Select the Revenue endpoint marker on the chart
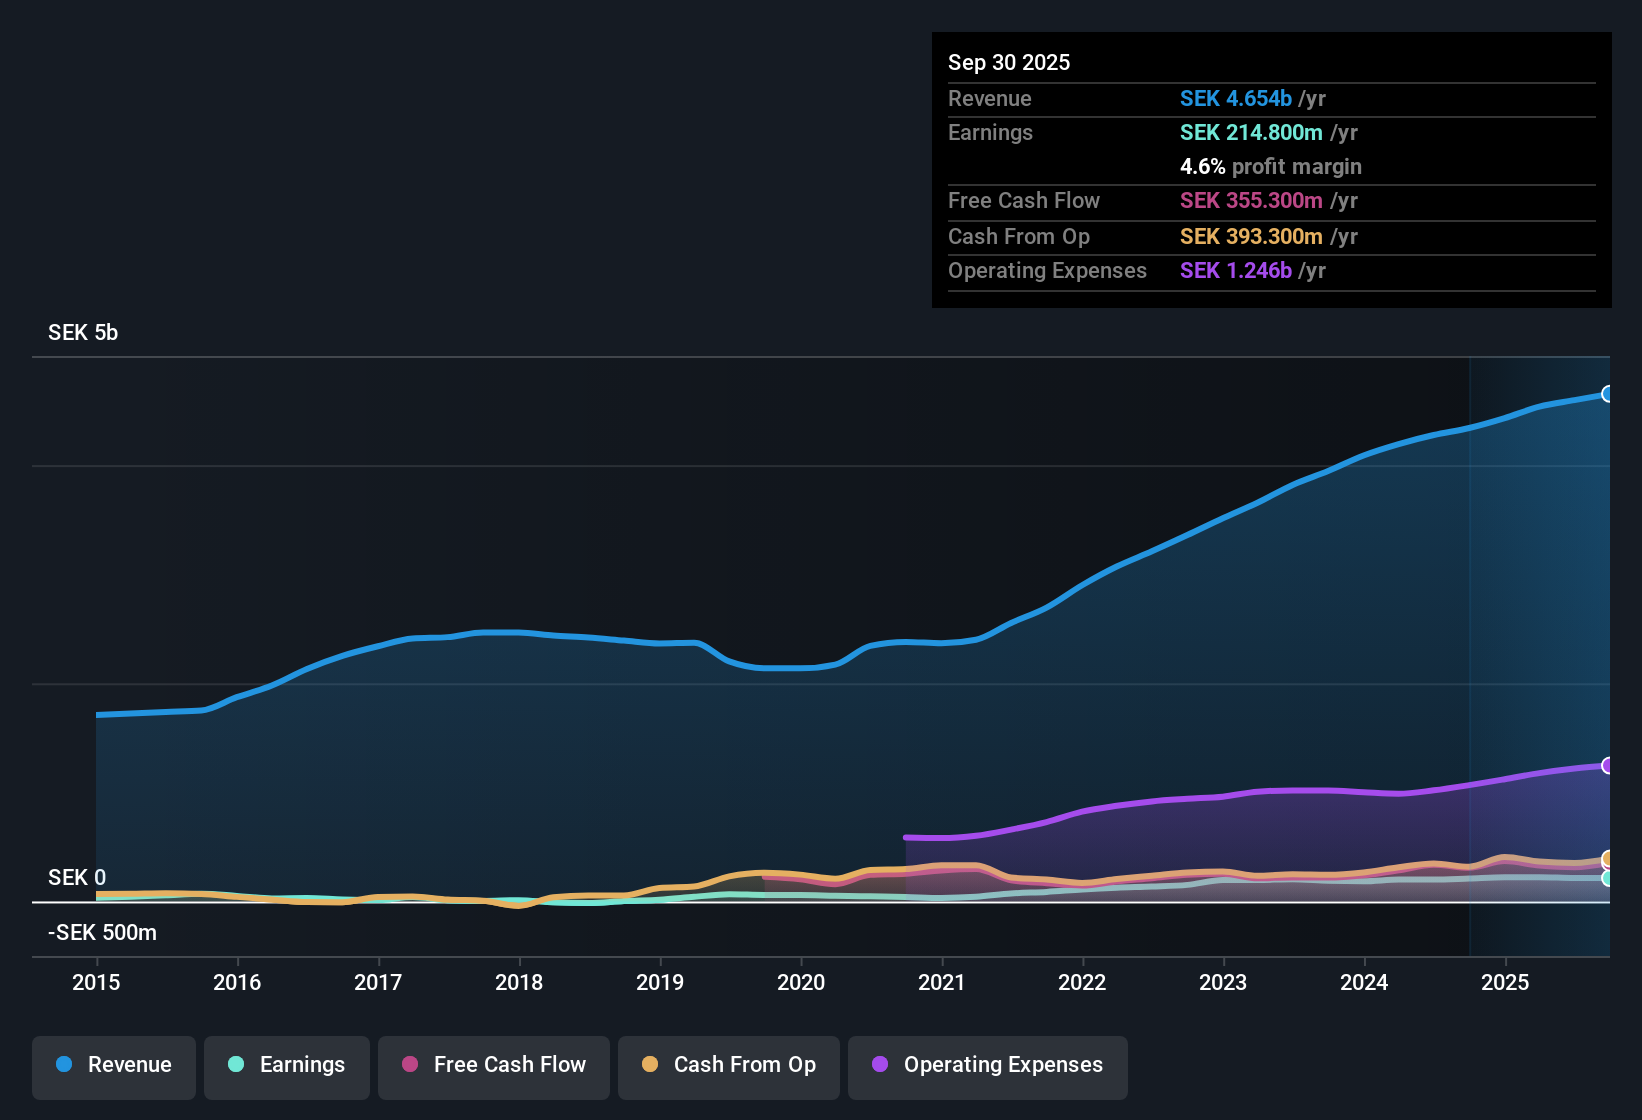 pyautogui.click(x=1607, y=393)
